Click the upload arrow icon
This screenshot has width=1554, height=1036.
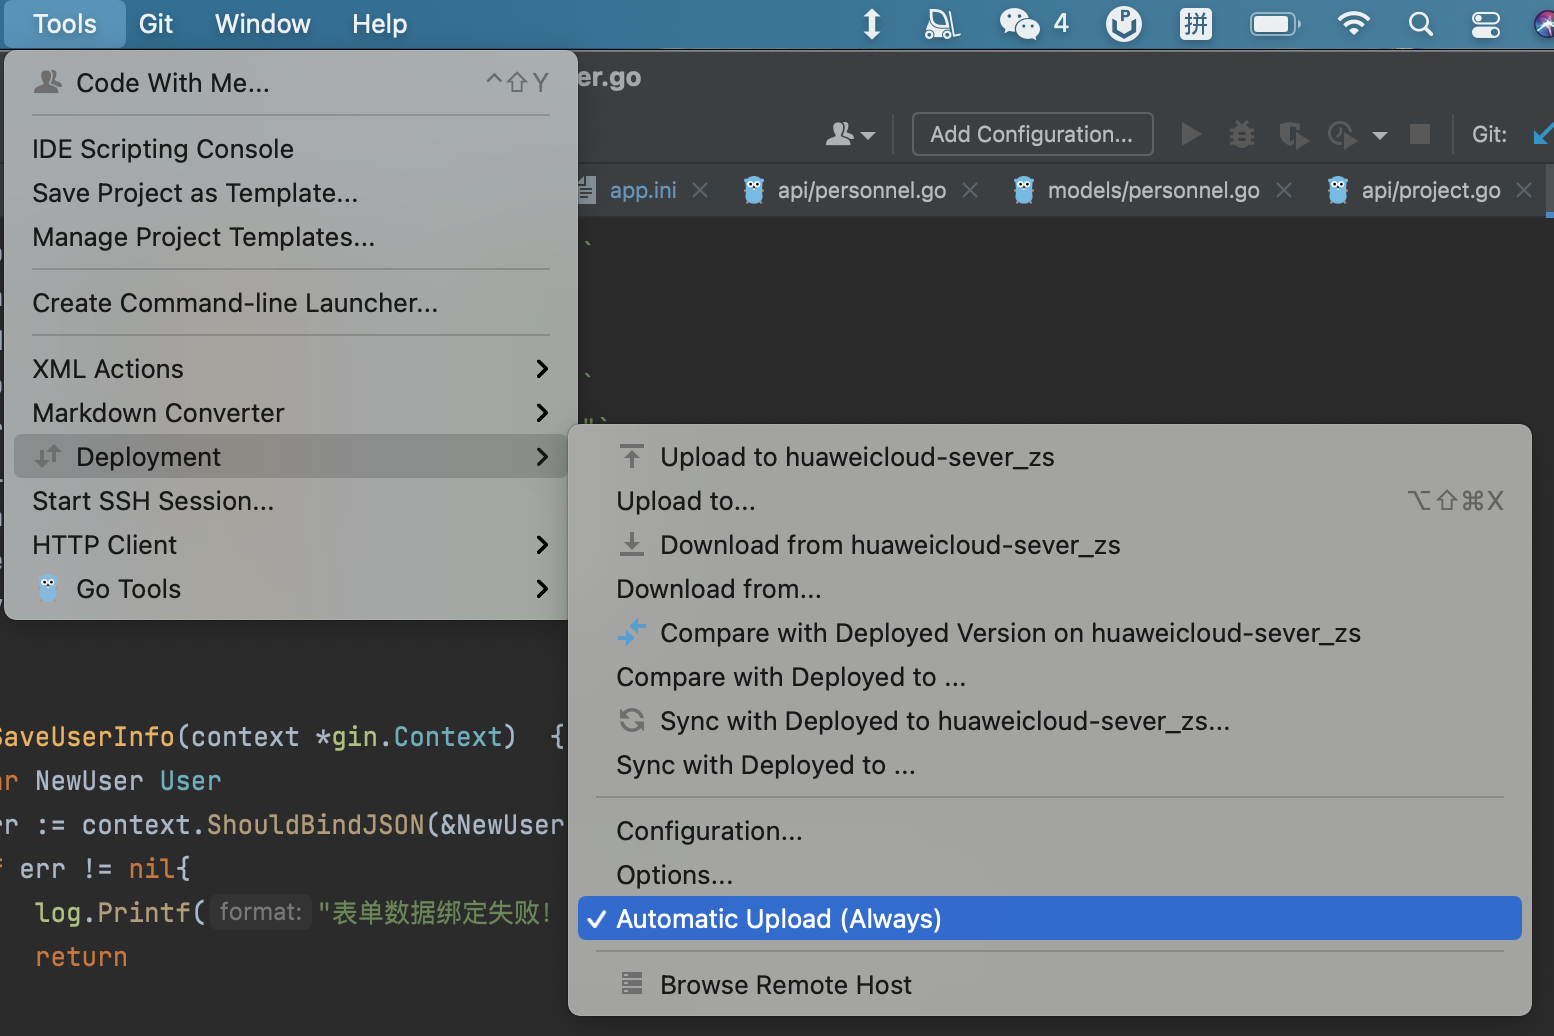632,456
